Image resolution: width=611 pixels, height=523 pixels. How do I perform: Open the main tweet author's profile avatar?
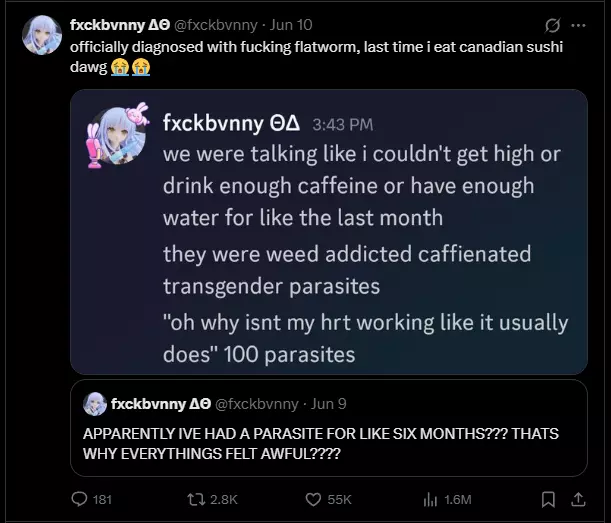[x=42, y=36]
